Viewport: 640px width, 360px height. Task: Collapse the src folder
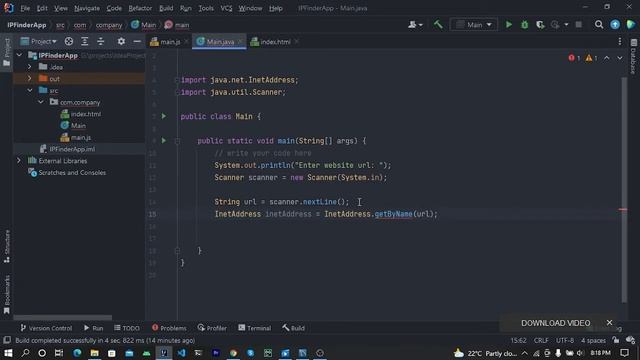[30, 90]
